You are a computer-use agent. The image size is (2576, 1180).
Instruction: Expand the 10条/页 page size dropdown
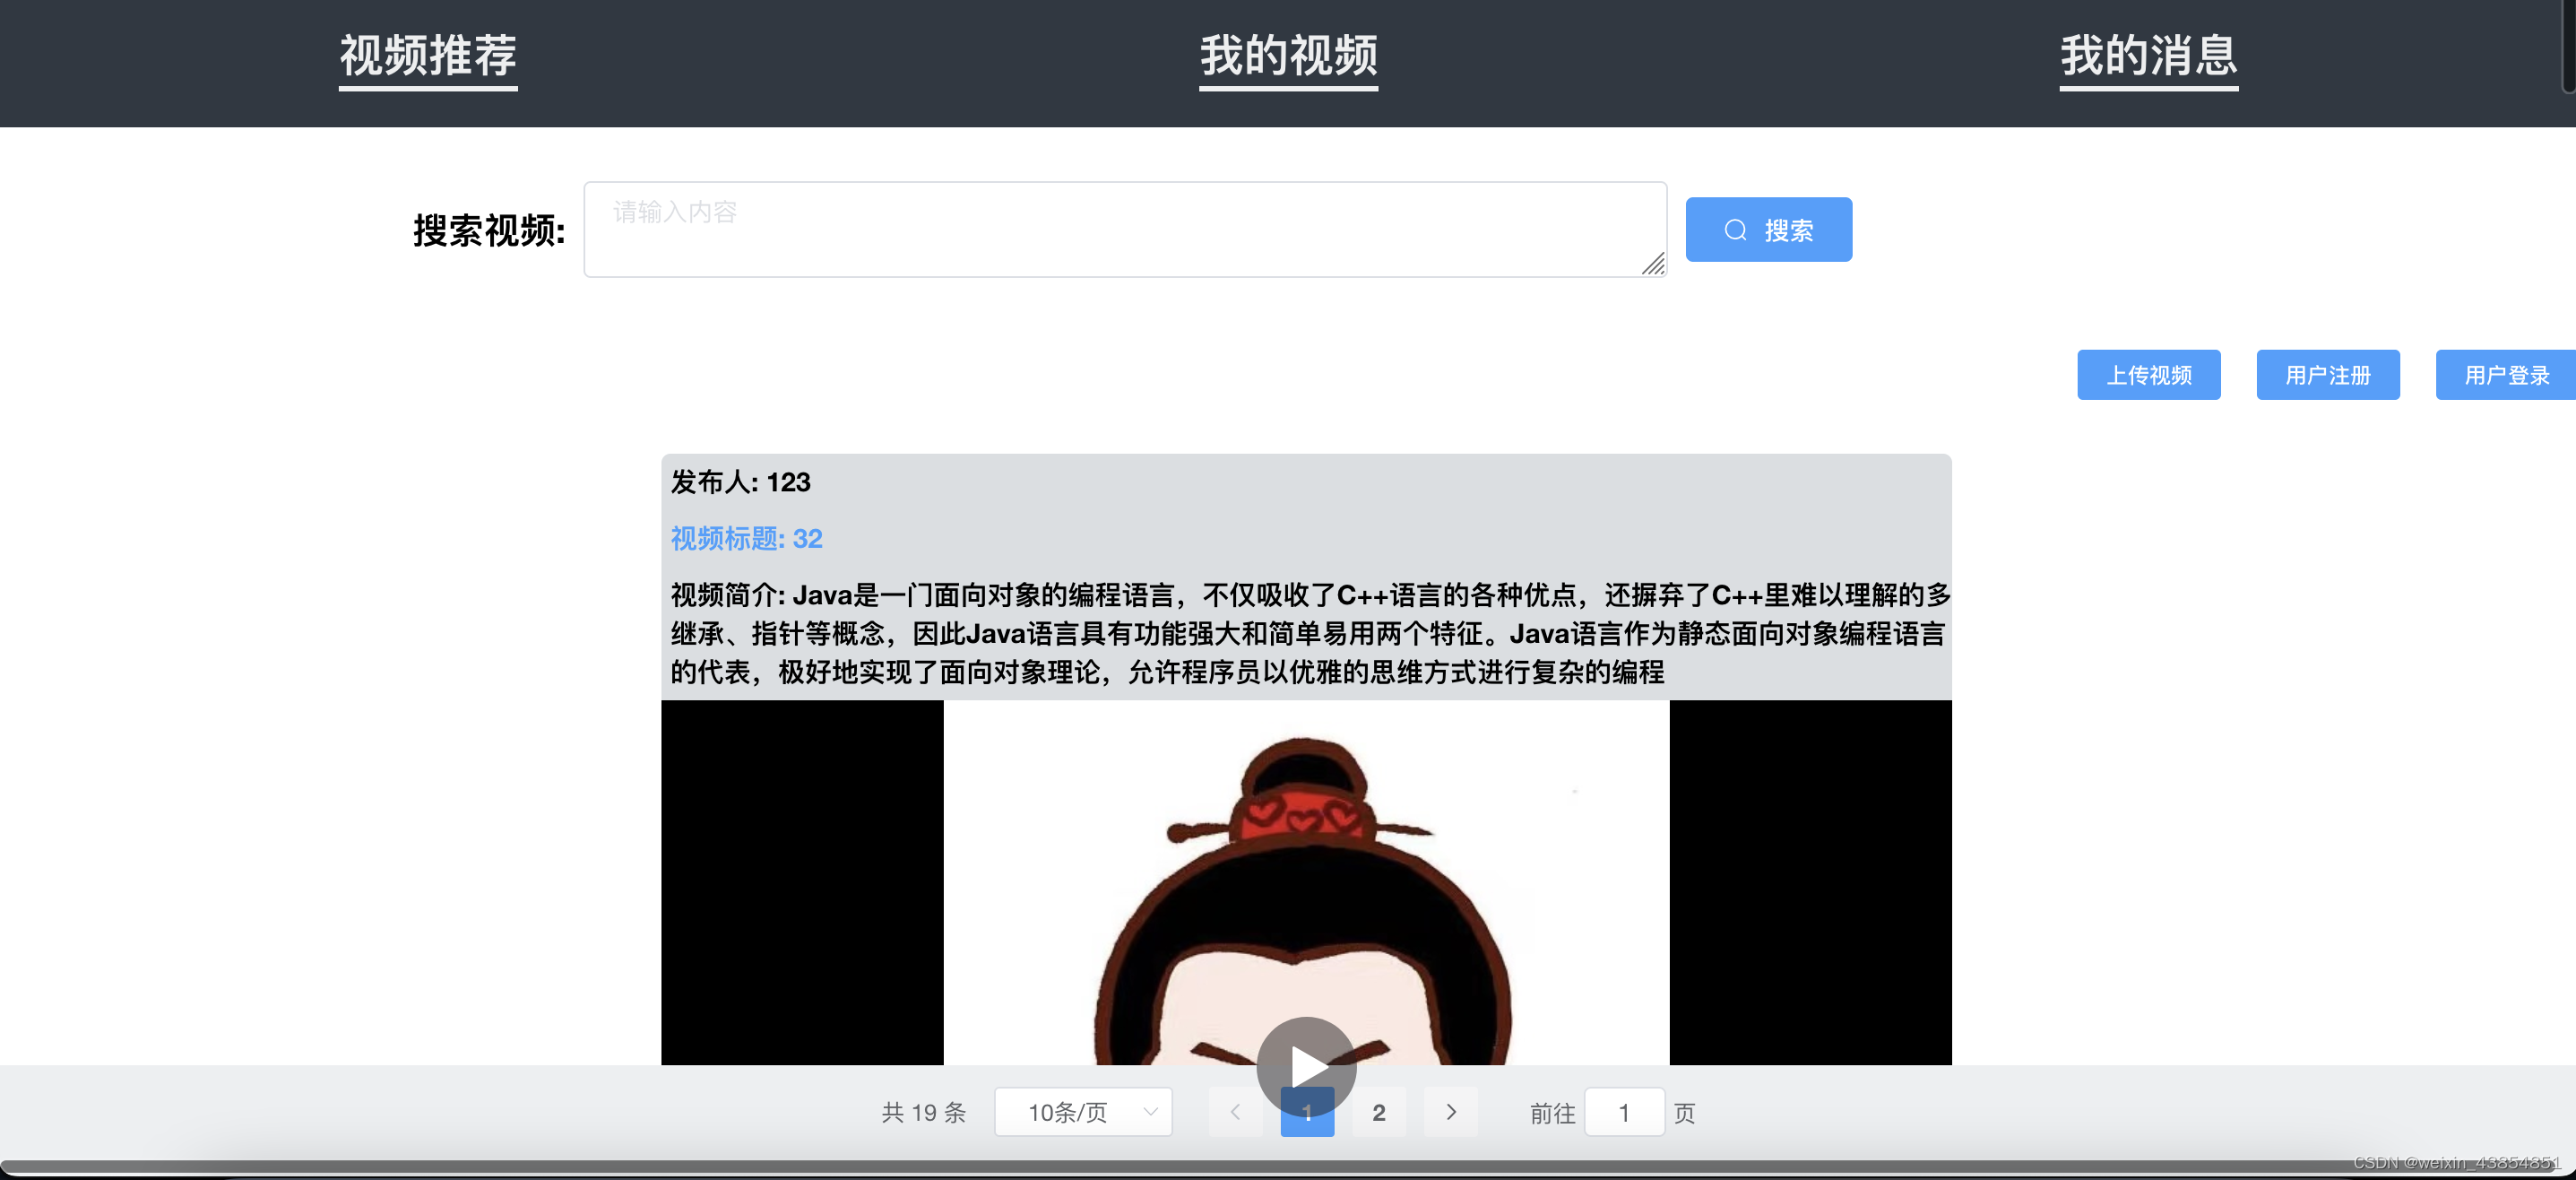click(x=1082, y=1112)
